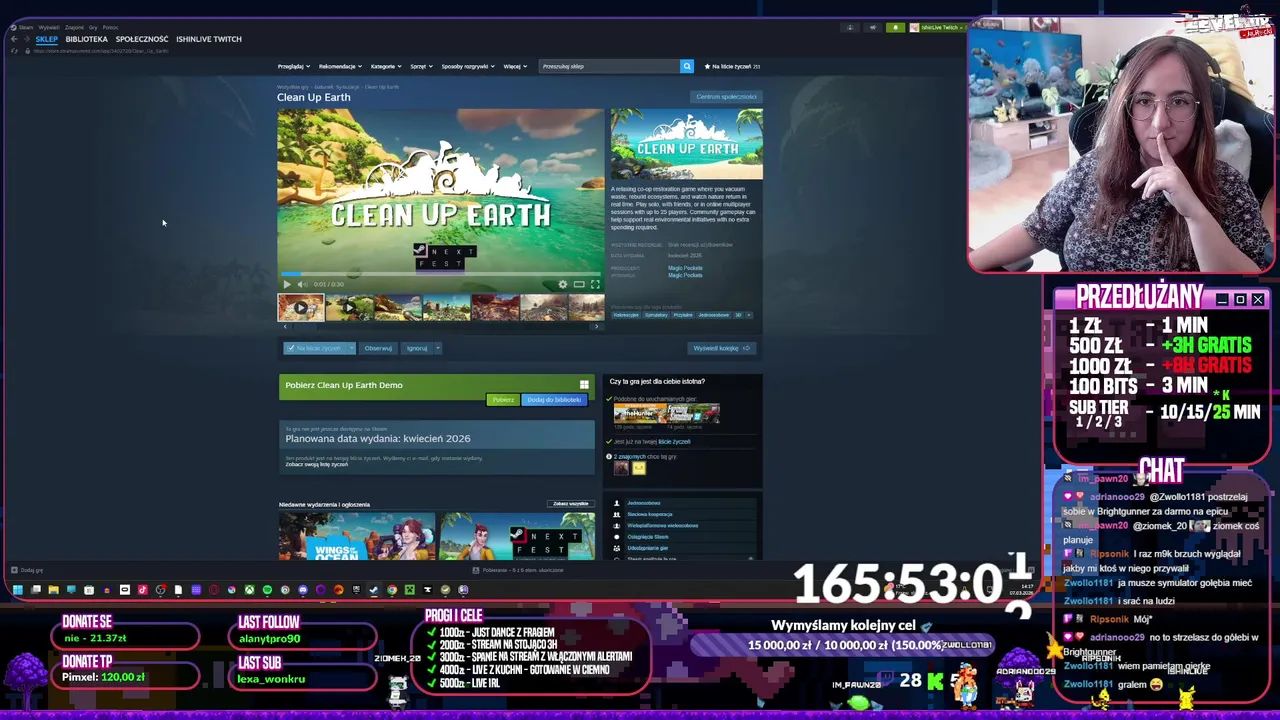Switch to the SKLEP tab
Image resolution: width=1280 pixels, height=720 pixels.
pos(47,39)
